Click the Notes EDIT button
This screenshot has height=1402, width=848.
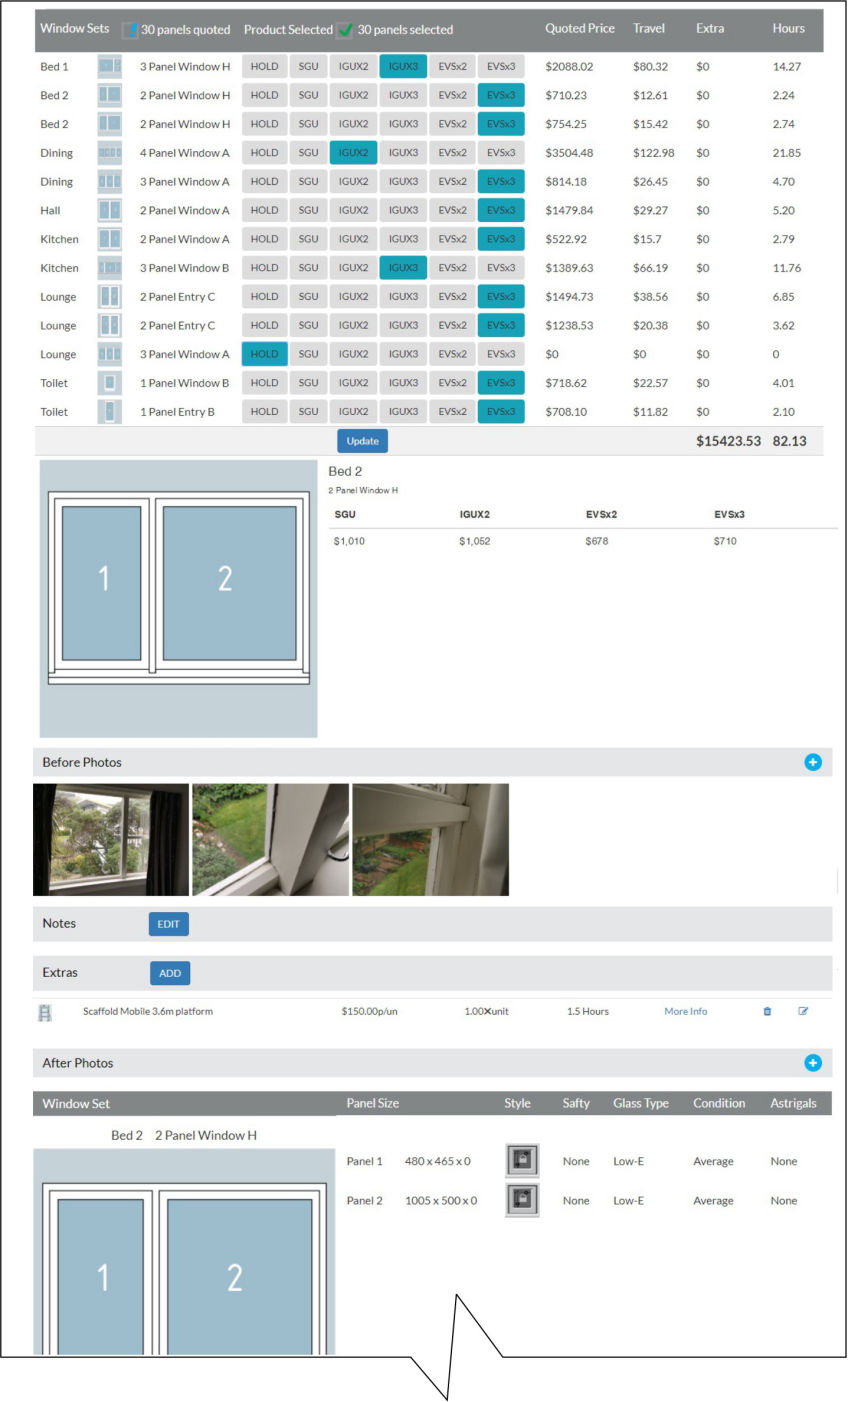click(x=168, y=924)
